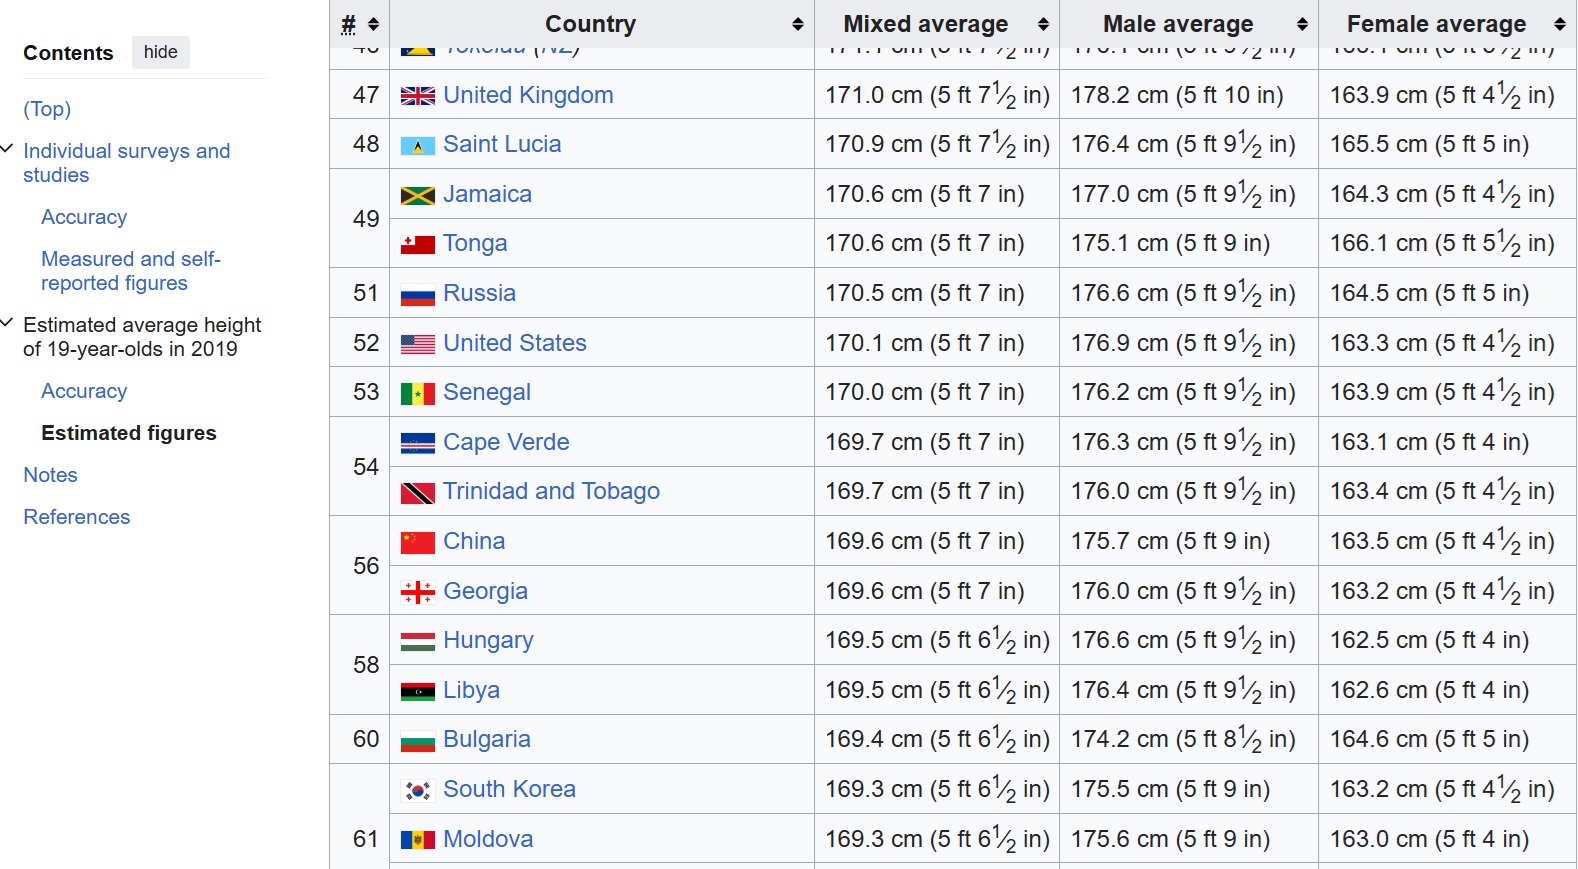Image resolution: width=1578 pixels, height=869 pixels.
Task: Click the China flag icon
Action: pyautogui.click(x=417, y=543)
